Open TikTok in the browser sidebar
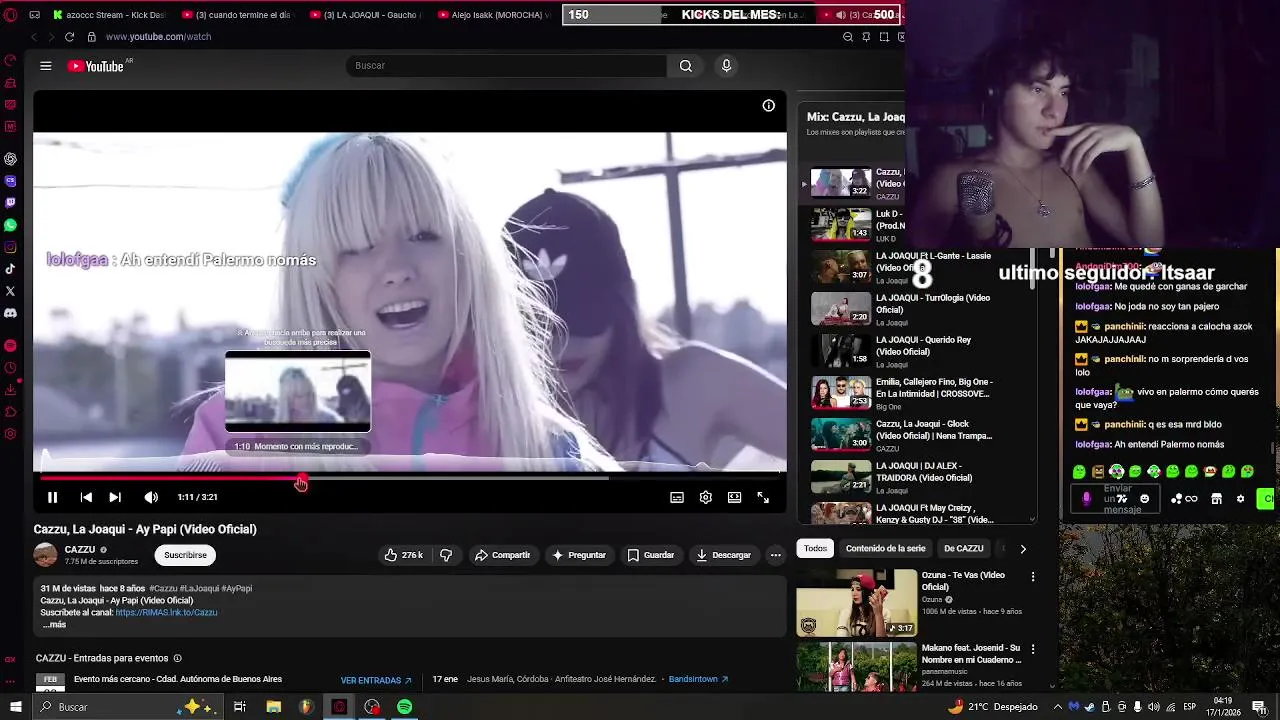The height and width of the screenshot is (720, 1280). click(10, 269)
